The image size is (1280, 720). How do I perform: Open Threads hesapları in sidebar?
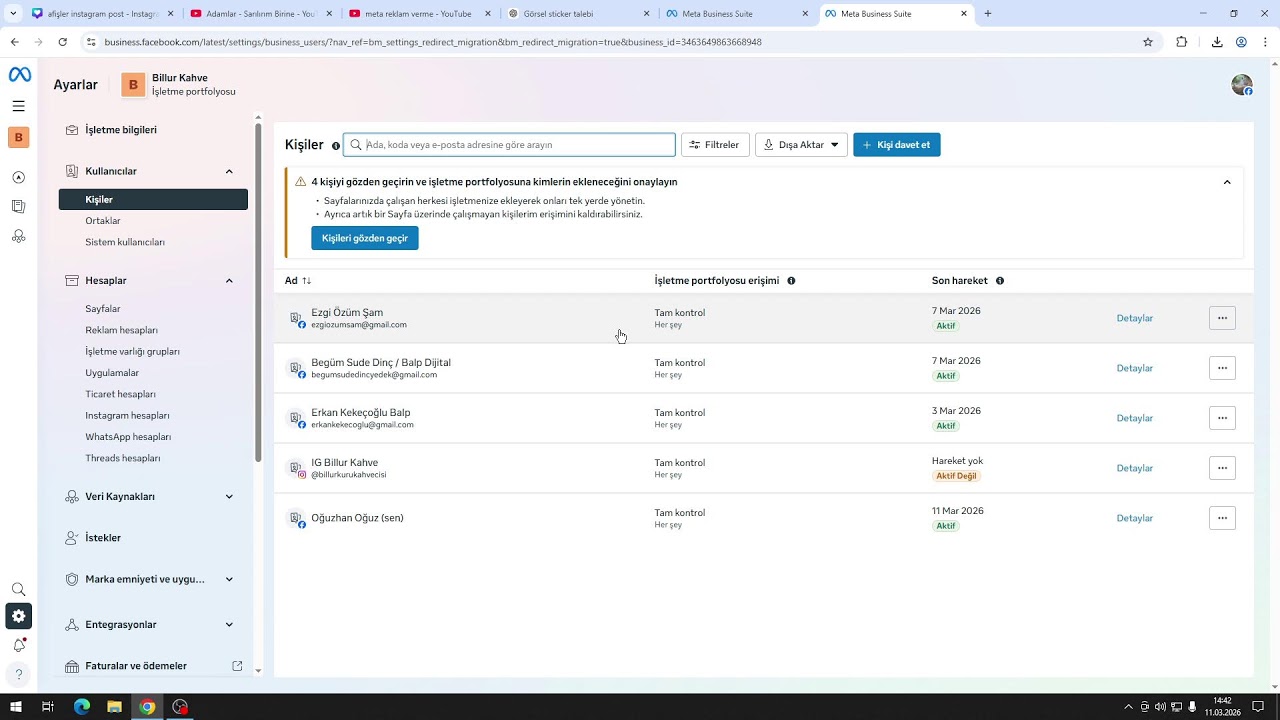click(123, 458)
